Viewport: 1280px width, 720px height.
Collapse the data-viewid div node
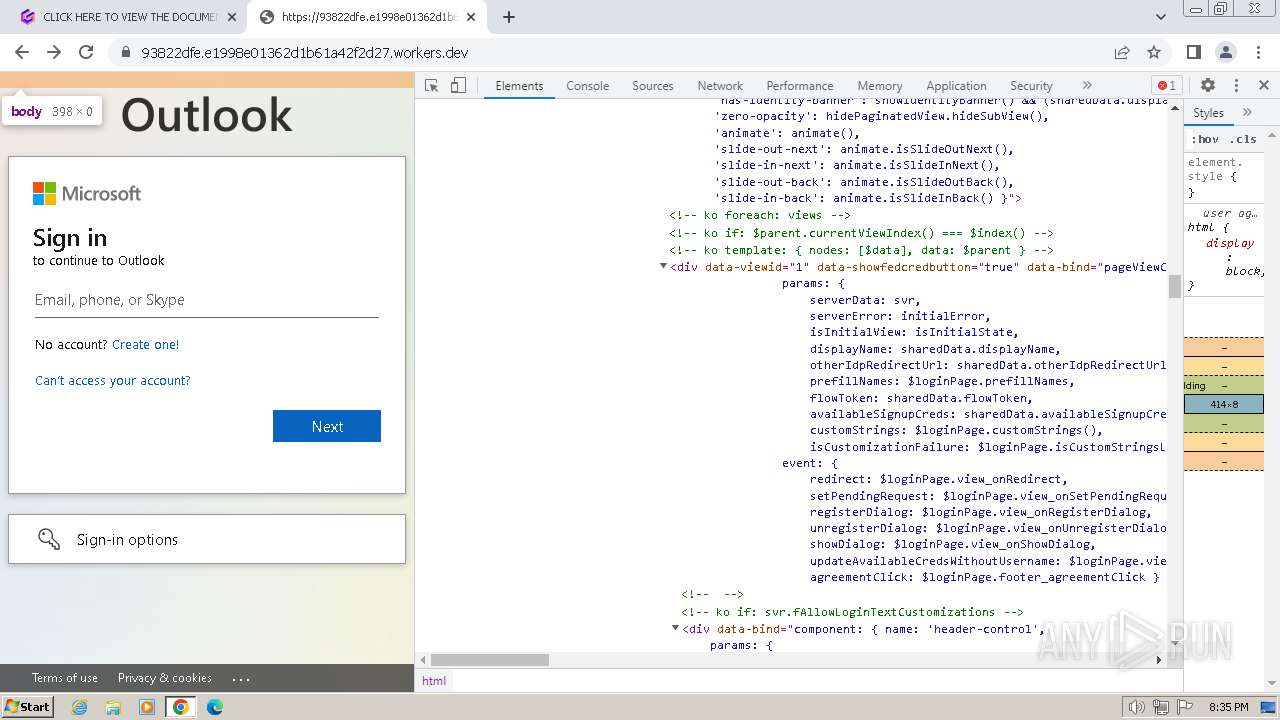pos(663,267)
